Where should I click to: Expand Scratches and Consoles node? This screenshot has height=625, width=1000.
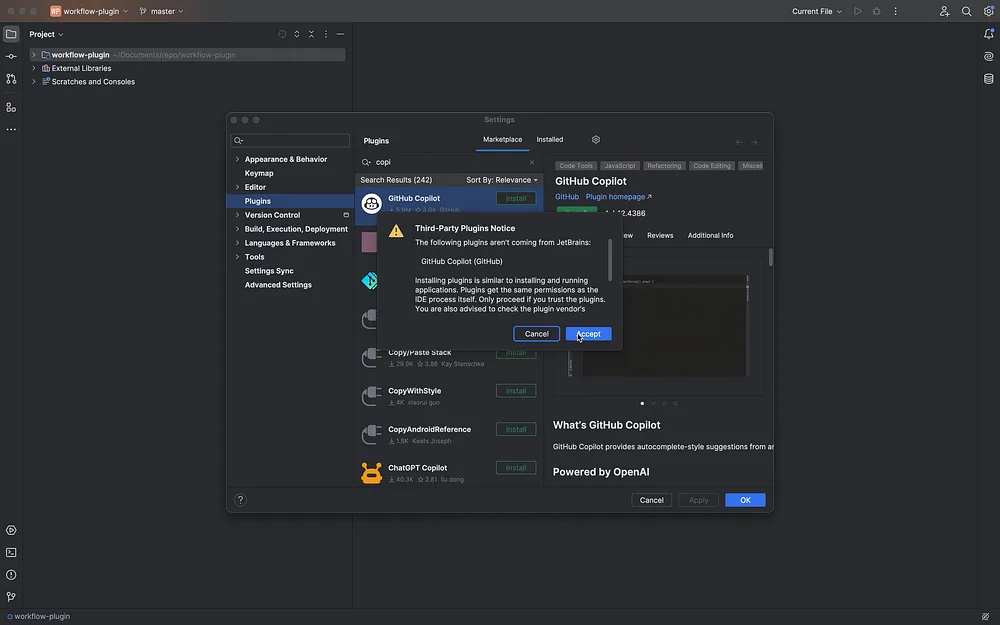tap(34, 82)
